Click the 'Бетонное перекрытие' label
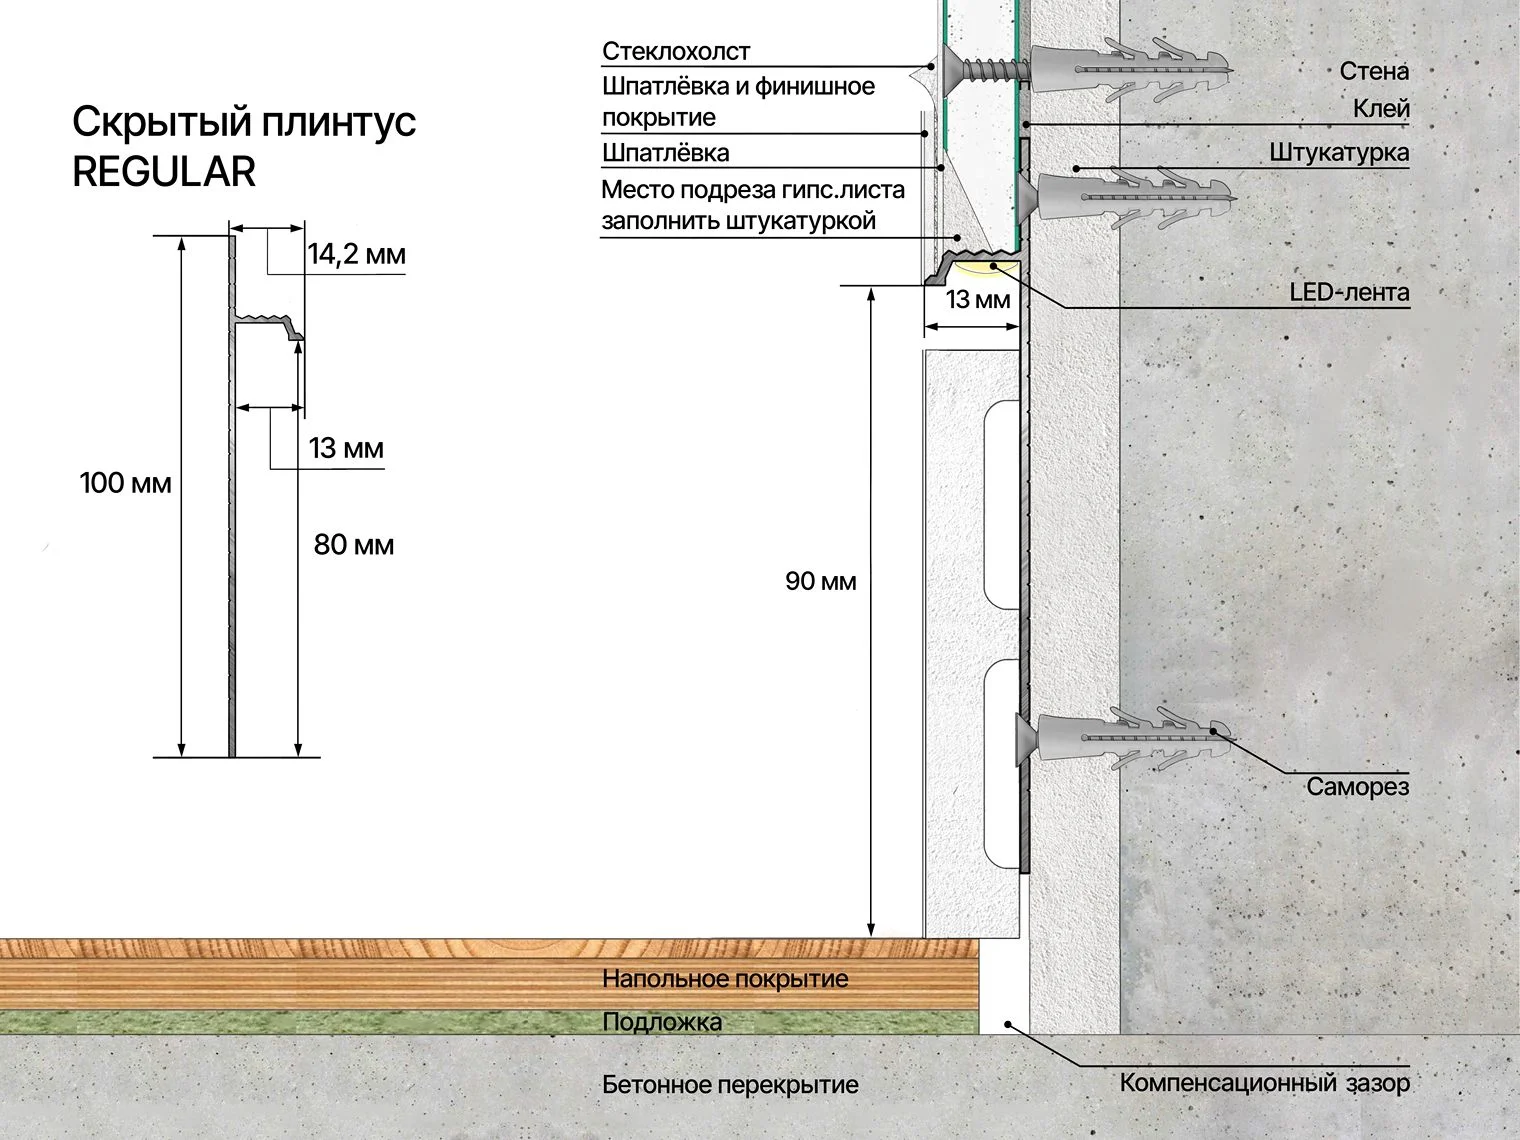Image resolution: width=1520 pixels, height=1140 pixels. coord(730,1085)
